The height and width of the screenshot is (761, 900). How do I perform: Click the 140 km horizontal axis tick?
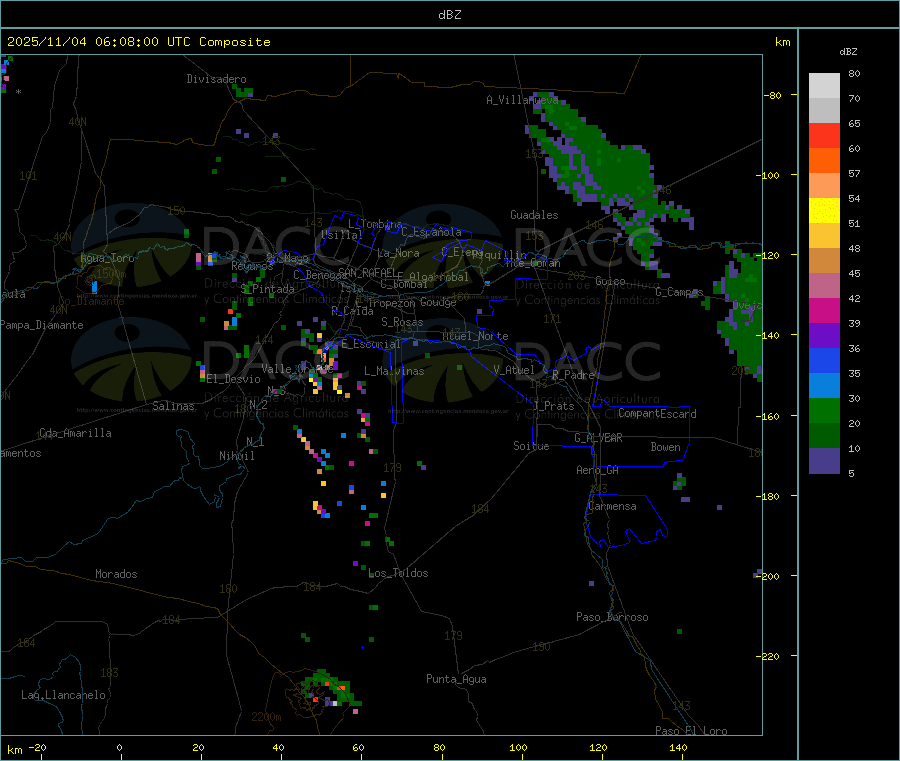click(x=678, y=747)
